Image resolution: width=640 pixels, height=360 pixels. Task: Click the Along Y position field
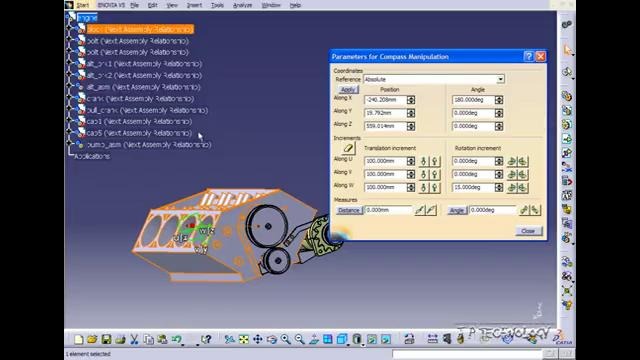pos(385,113)
